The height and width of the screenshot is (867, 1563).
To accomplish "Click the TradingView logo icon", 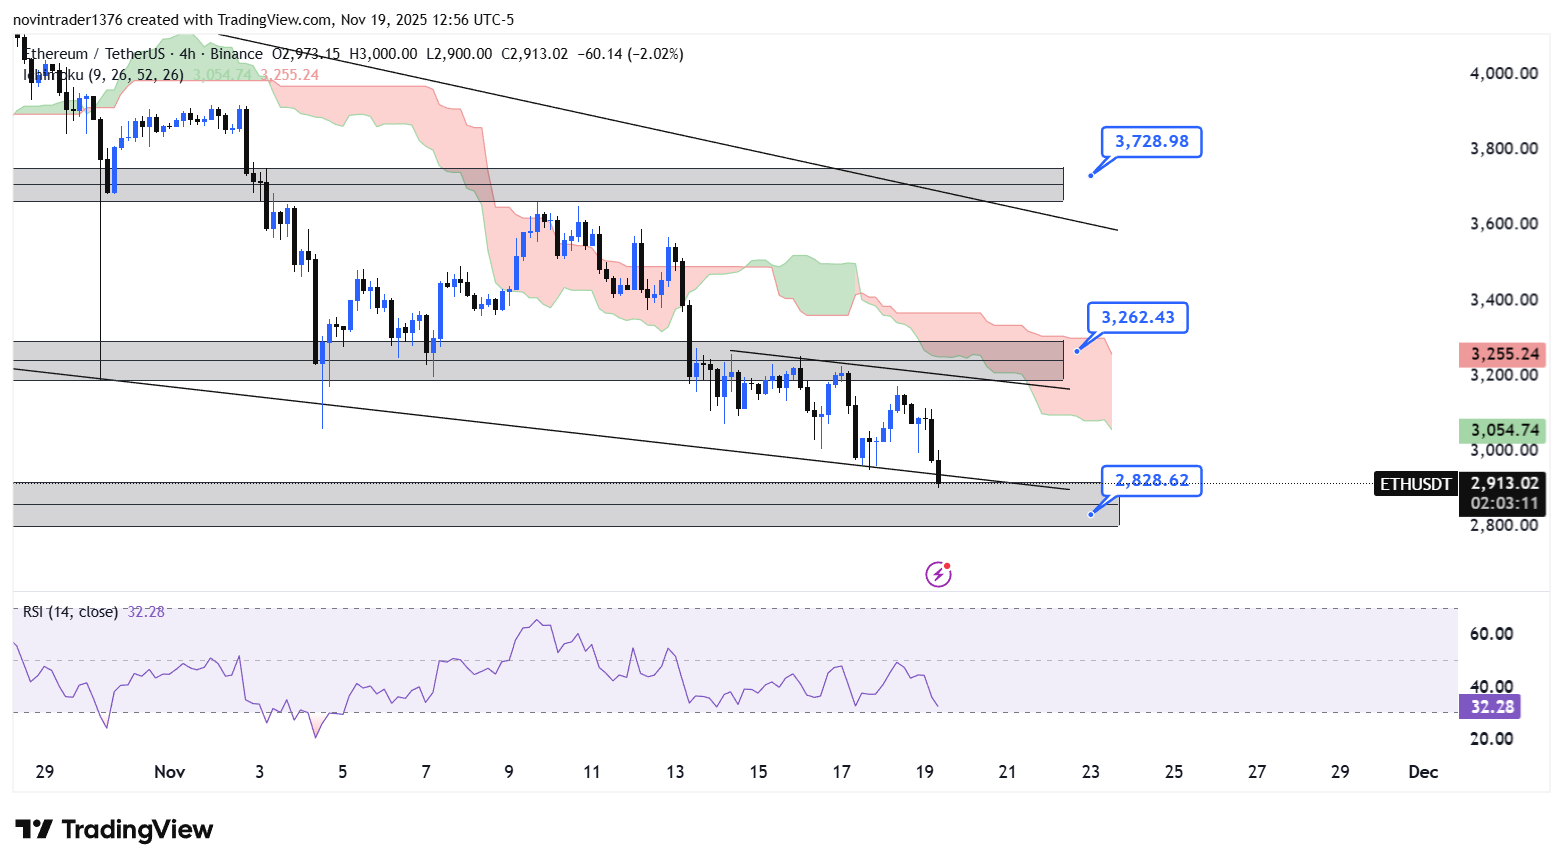I will (34, 830).
